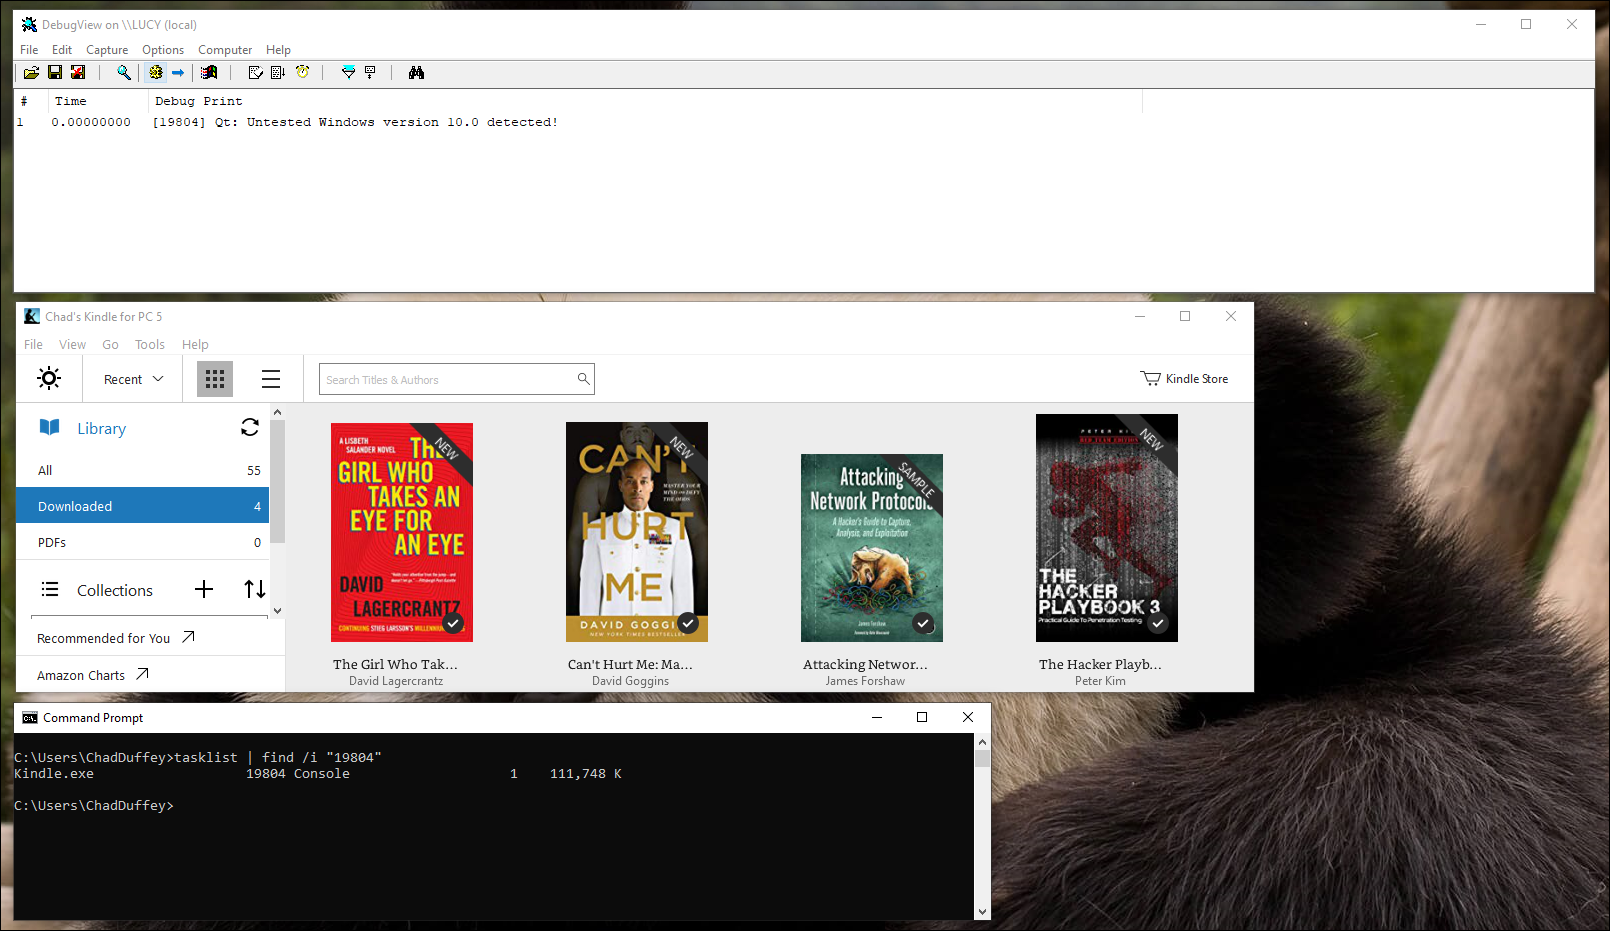Viewport: 1610px width, 931px height.
Task: Click the Collections list icon
Action: [50, 589]
